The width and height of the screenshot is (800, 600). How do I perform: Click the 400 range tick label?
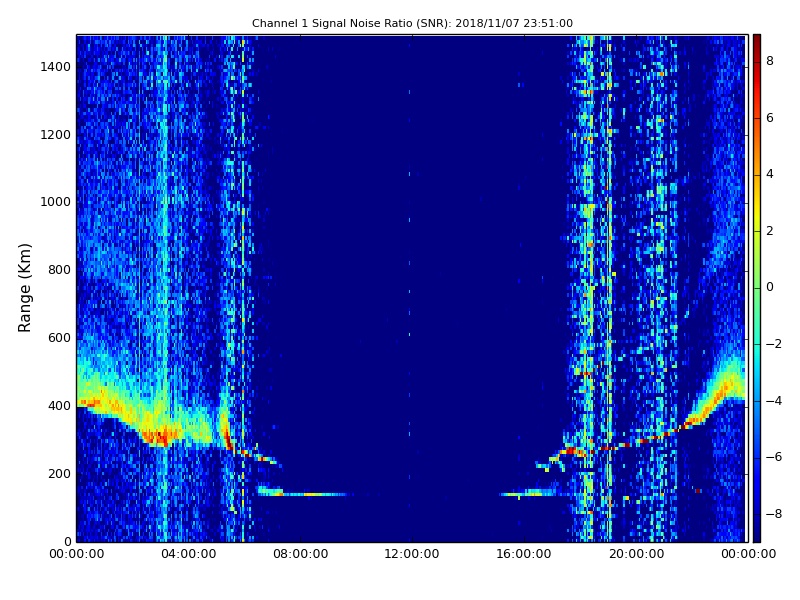(x=60, y=406)
